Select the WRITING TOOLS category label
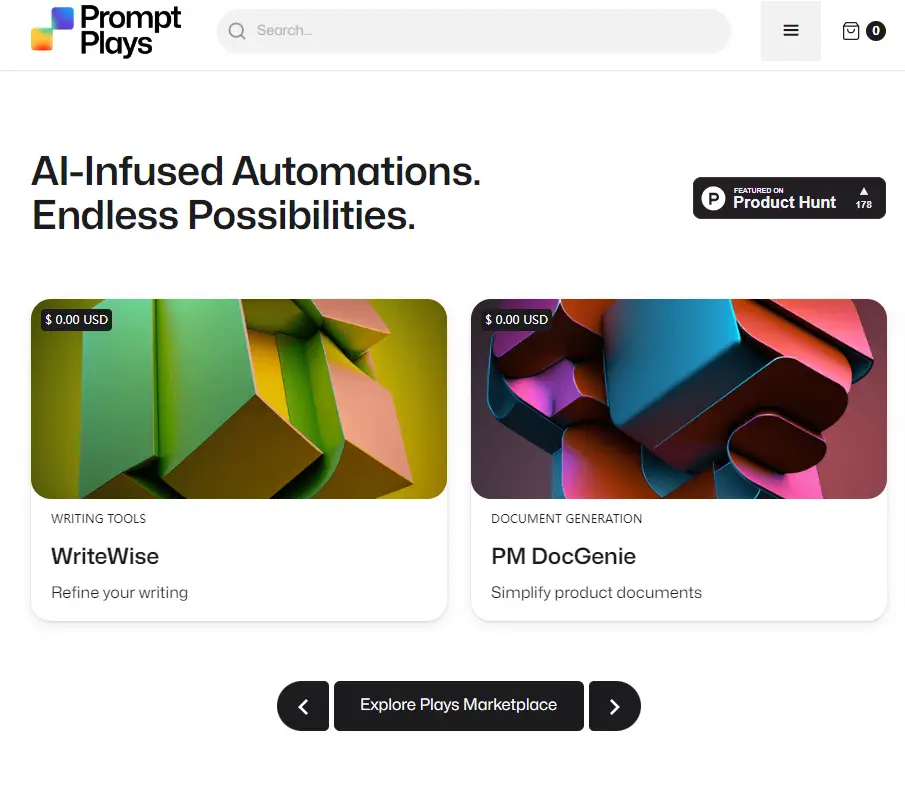This screenshot has height=796, width=905. [x=98, y=519]
